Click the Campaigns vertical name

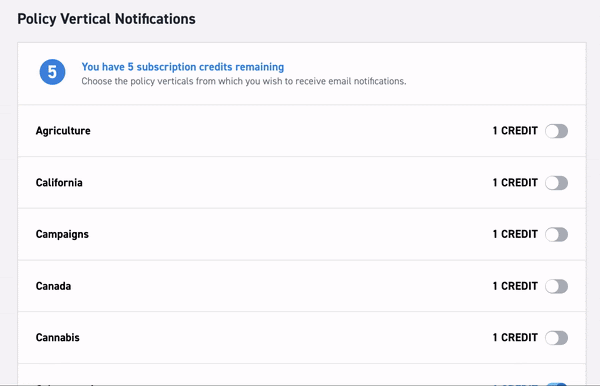point(62,235)
